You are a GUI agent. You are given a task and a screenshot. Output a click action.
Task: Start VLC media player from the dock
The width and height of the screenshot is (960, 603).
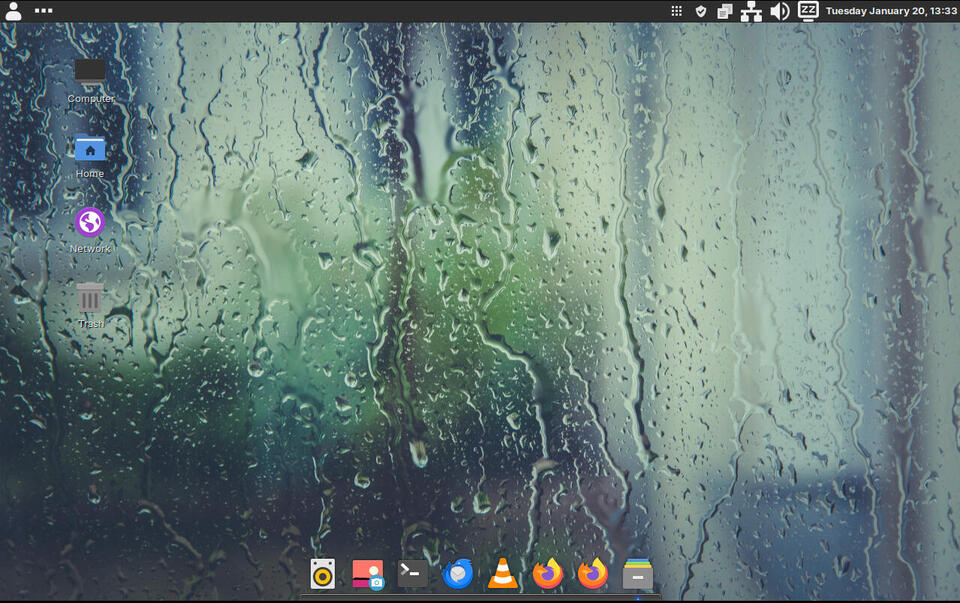pos(503,574)
